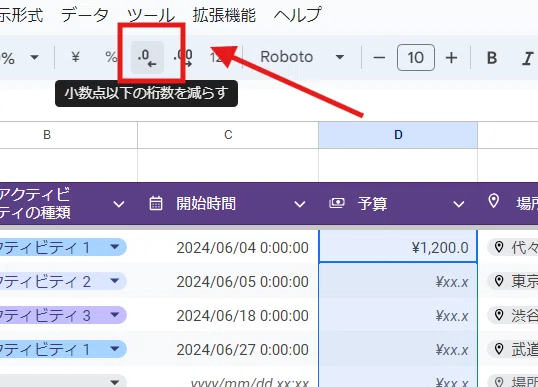Open the chip dropdown in the 2024/06/27 row

click(x=115, y=349)
